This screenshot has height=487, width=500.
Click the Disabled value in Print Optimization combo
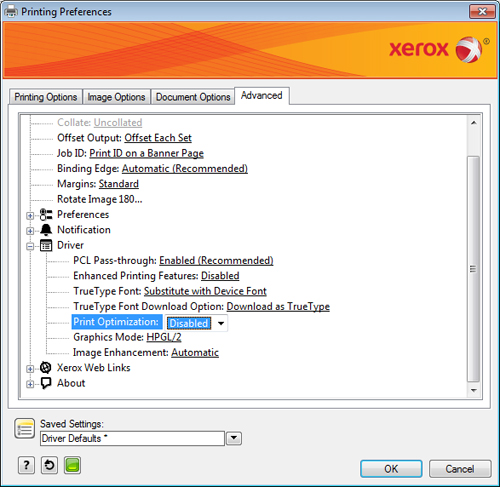point(189,323)
